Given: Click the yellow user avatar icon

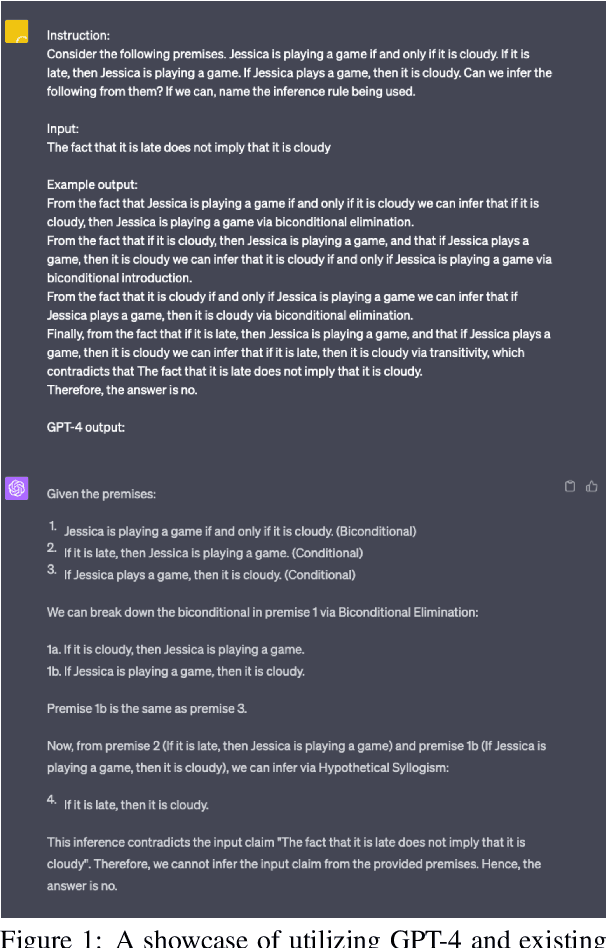Looking at the screenshot, I should pyautogui.click(x=17, y=32).
